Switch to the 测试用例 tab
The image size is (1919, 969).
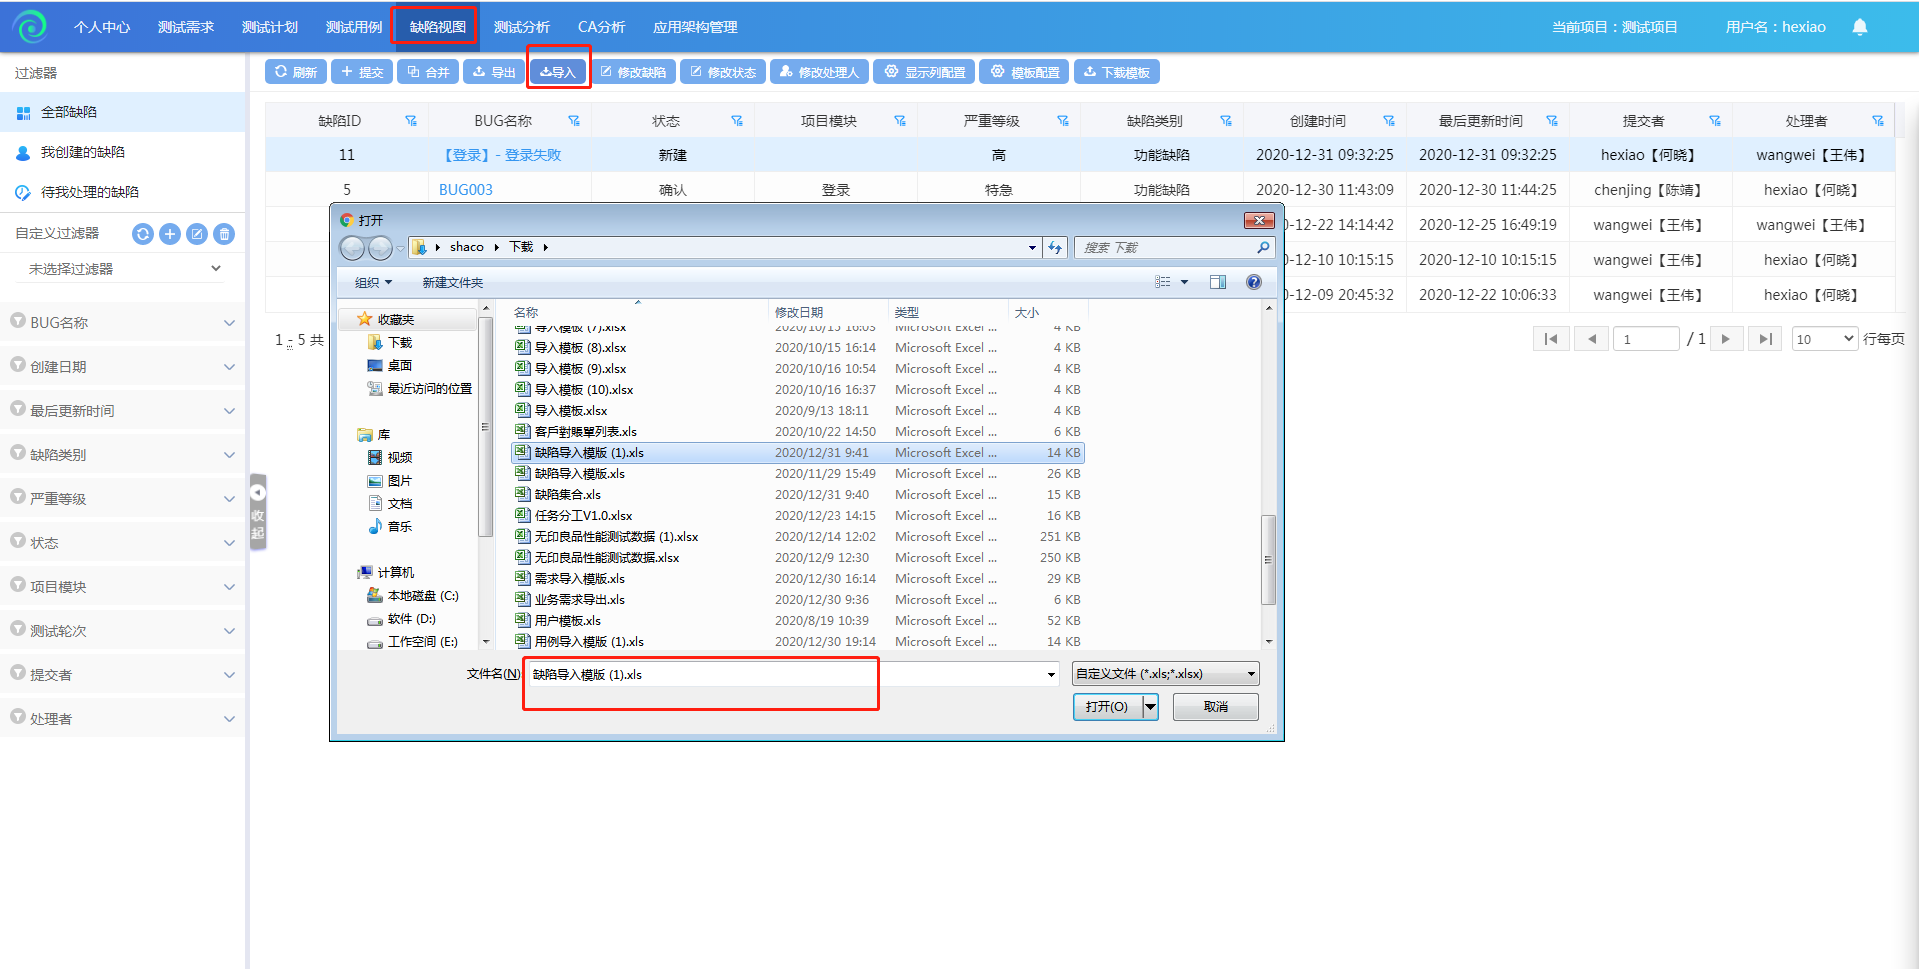(x=354, y=27)
